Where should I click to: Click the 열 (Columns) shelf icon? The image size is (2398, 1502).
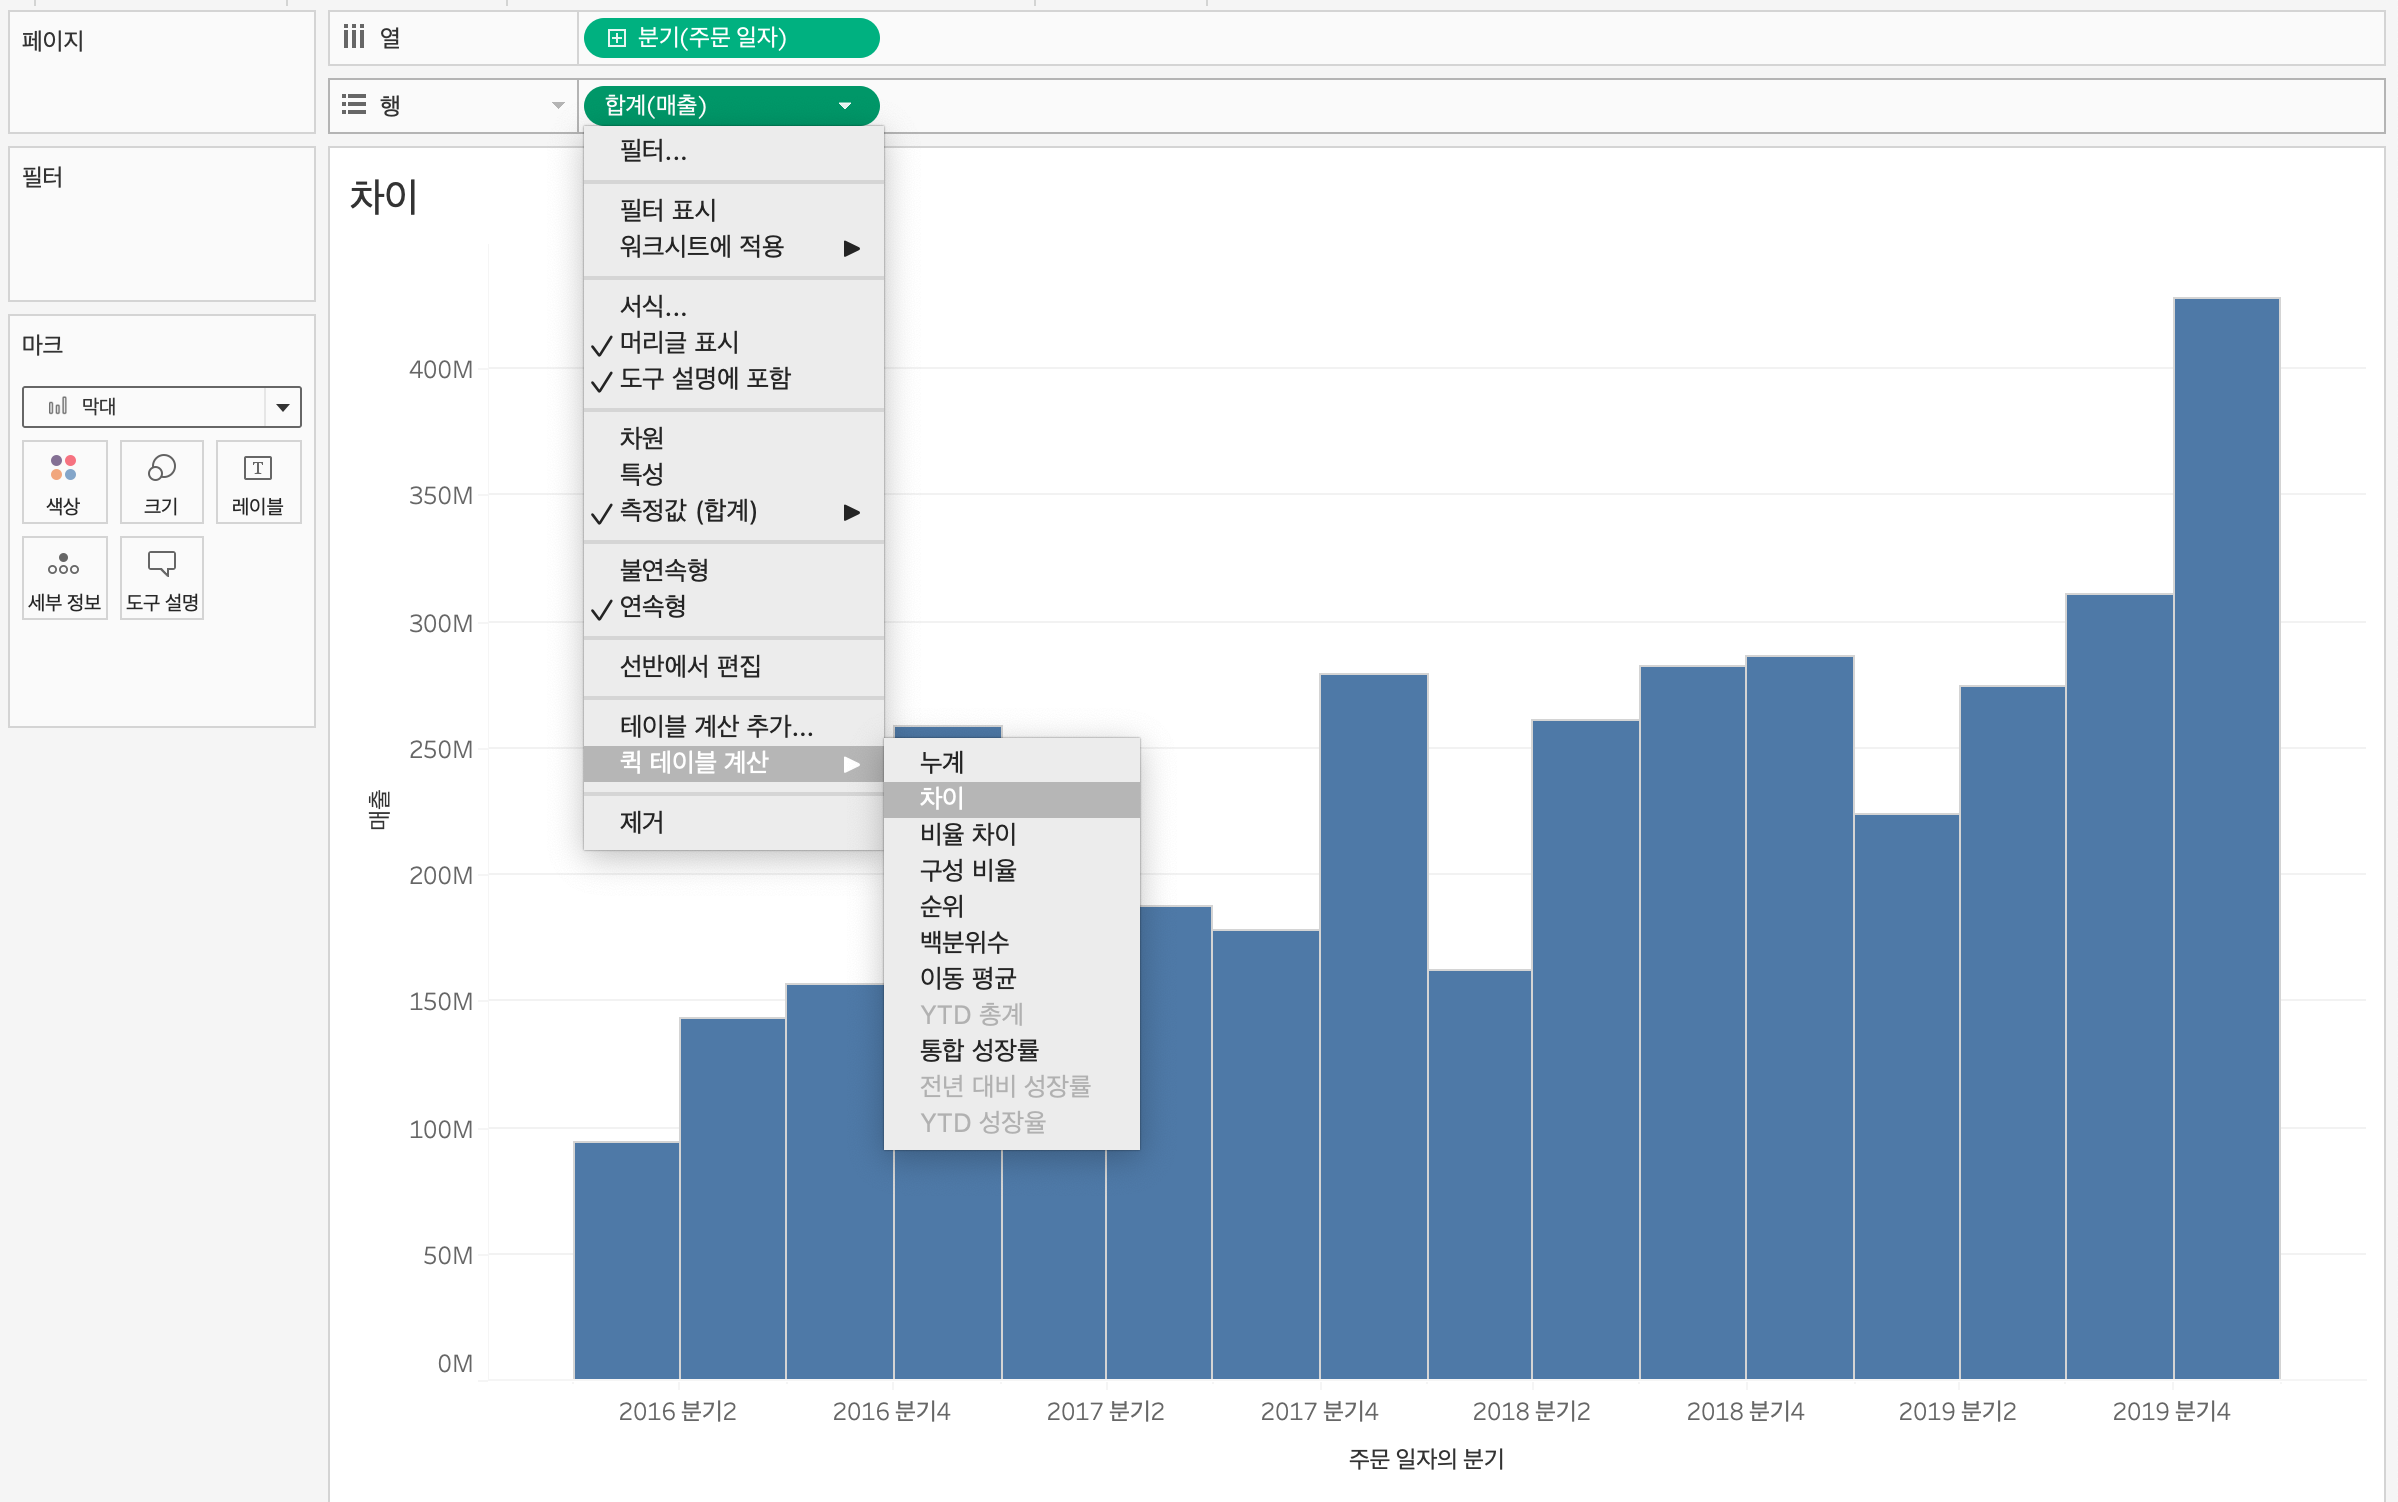click(x=353, y=38)
